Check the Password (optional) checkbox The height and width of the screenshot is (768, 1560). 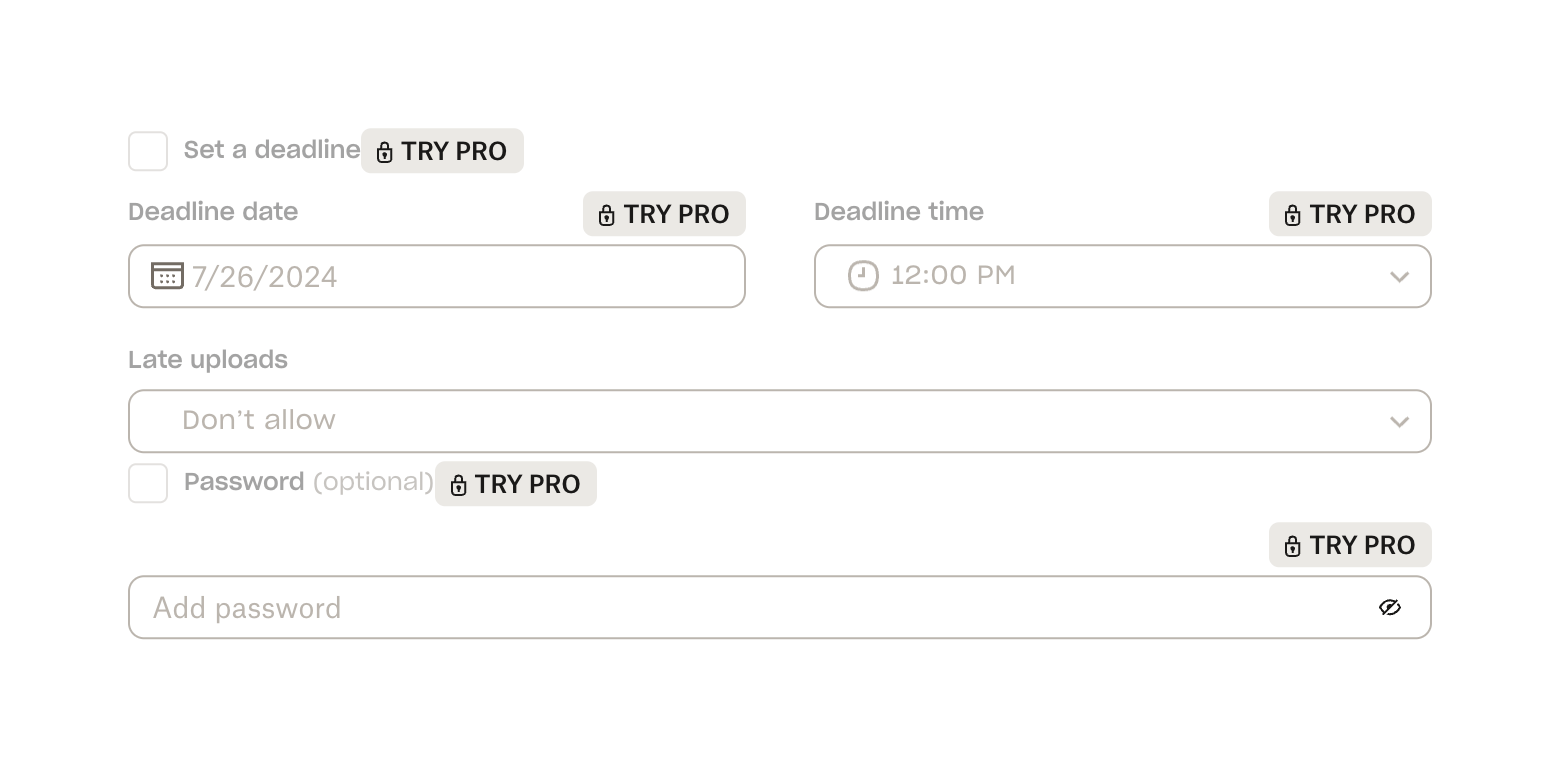(148, 483)
